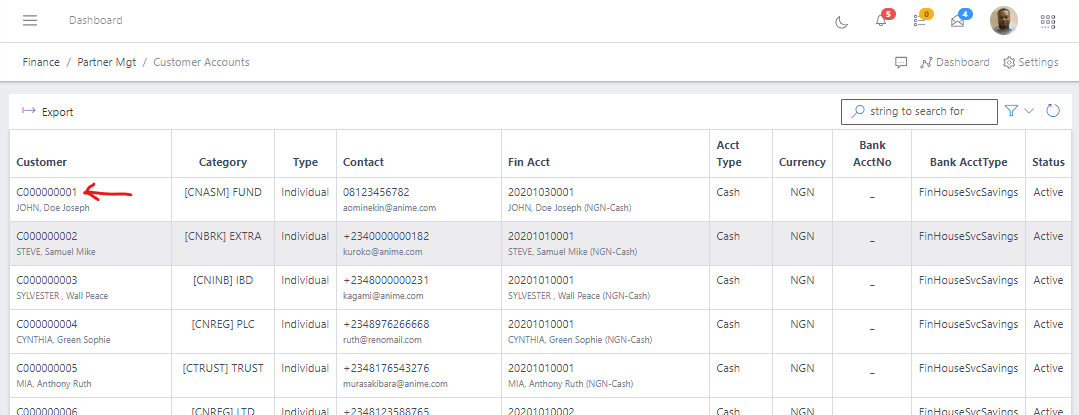Click fin account 20201030001
Screen dimensions: 1079x415
pos(541,192)
